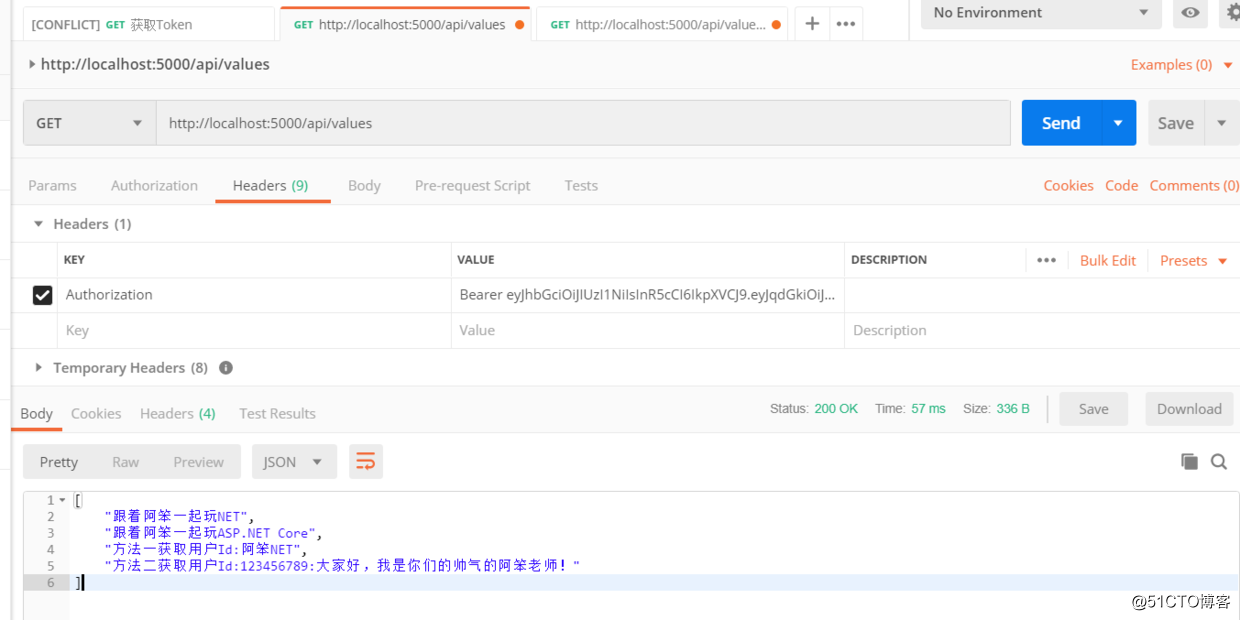Open the request Authorization tab
Viewport: 1240px width, 620px height.
click(x=154, y=185)
